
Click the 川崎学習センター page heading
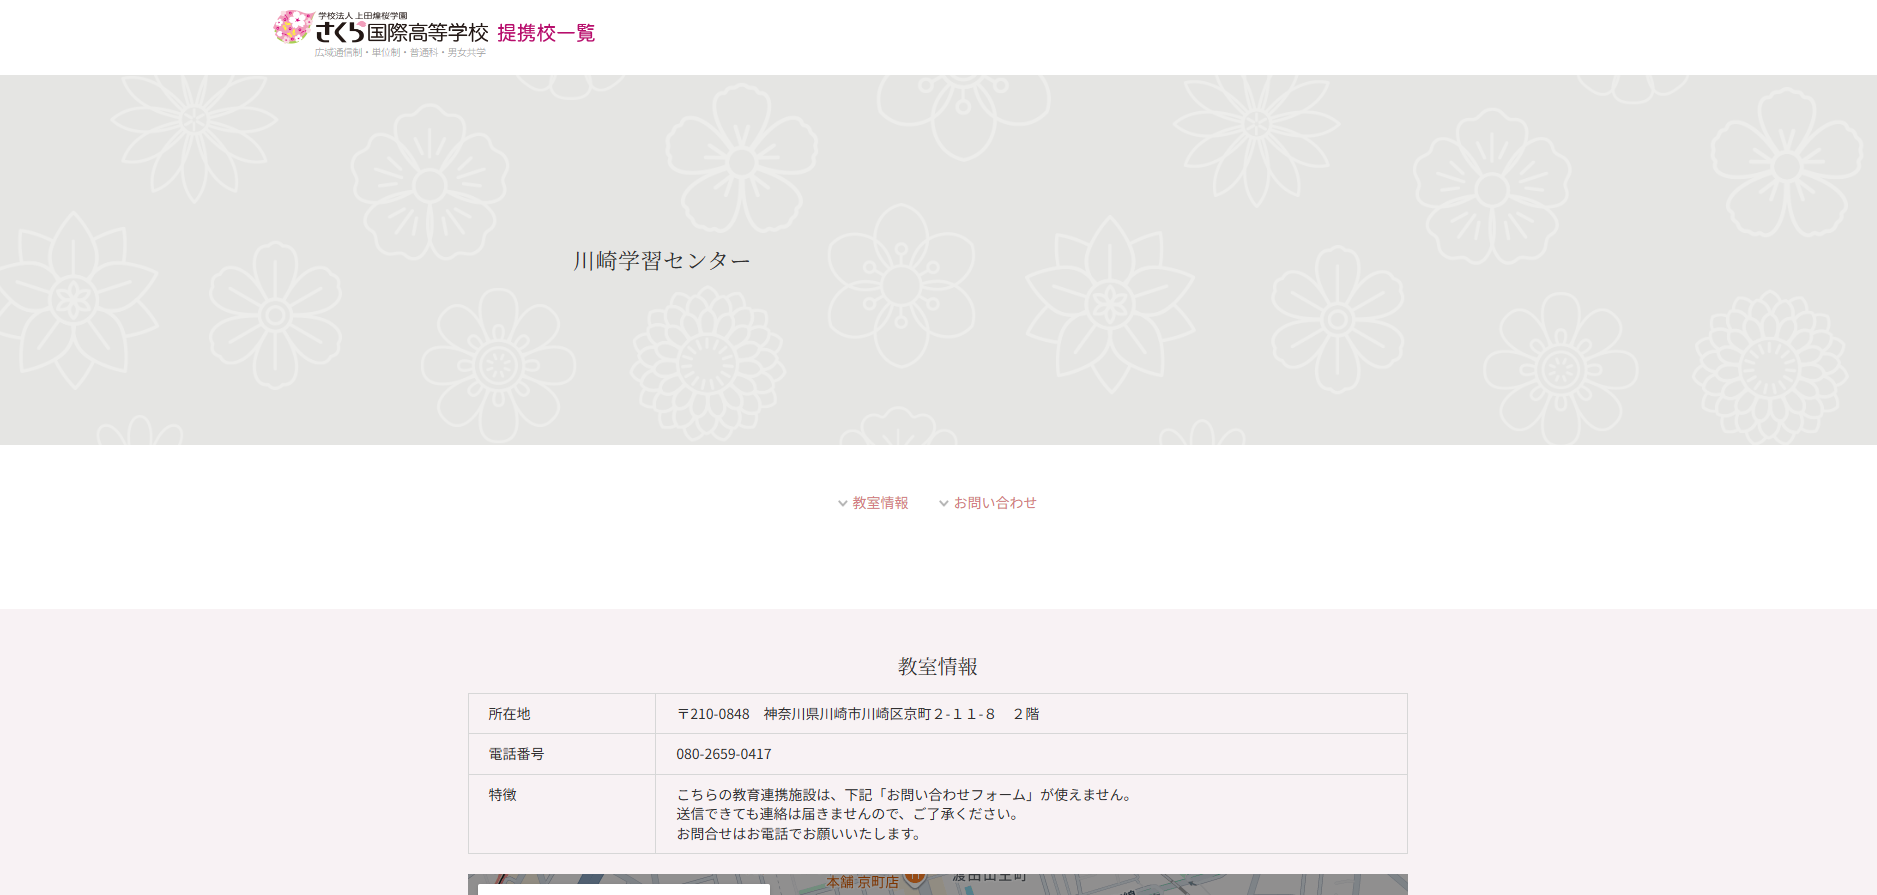661,261
